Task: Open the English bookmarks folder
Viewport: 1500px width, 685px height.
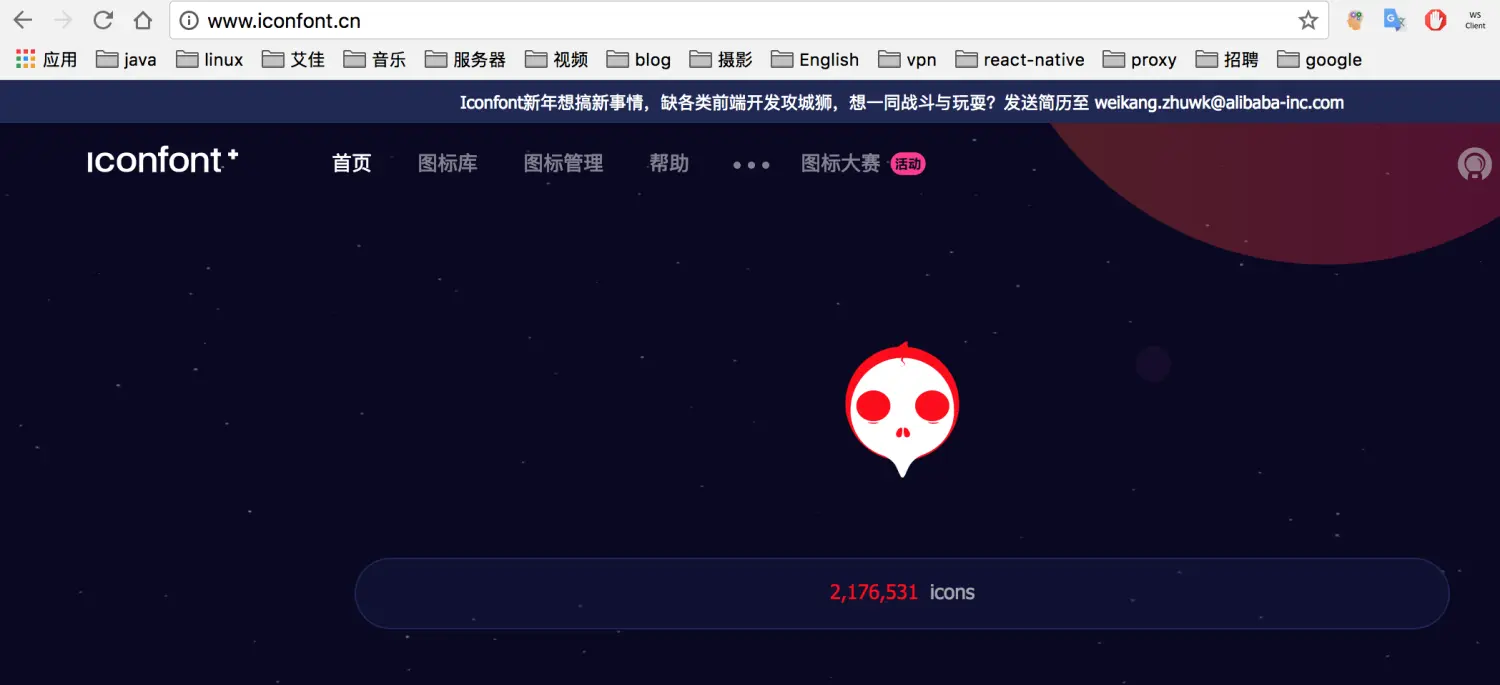Action: click(815, 60)
